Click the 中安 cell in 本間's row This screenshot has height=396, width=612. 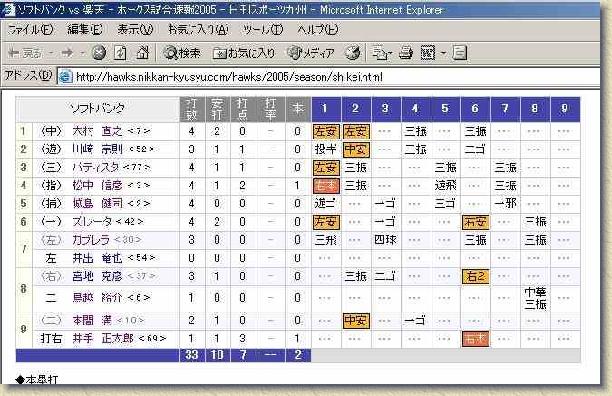(356, 321)
